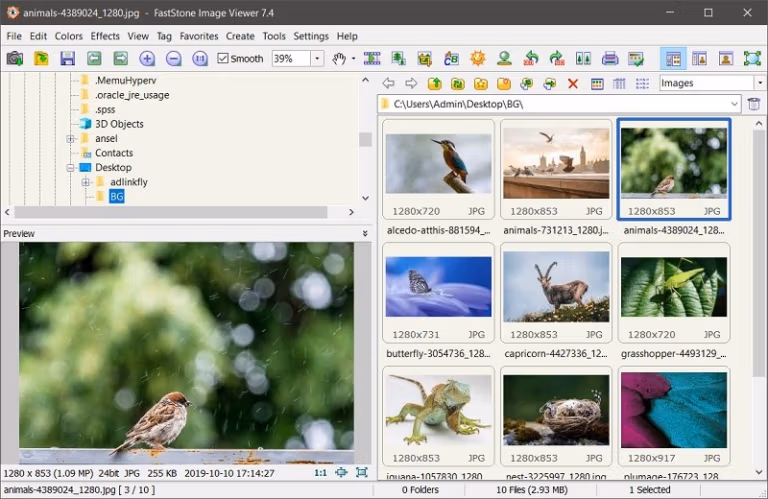This screenshot has height=499, width=768.
Task: Go to next image with green right arrow
Action: 120,59
